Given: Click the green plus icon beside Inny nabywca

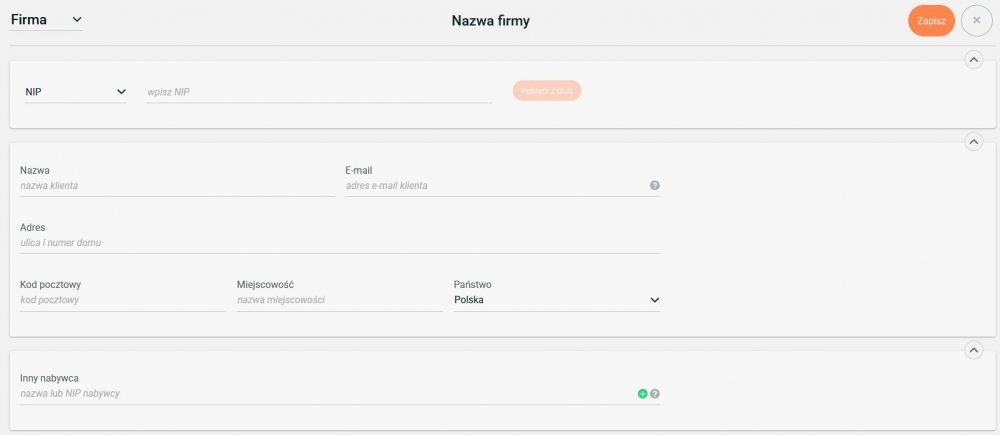Looking at the screenshot, I should coord(642,394).
